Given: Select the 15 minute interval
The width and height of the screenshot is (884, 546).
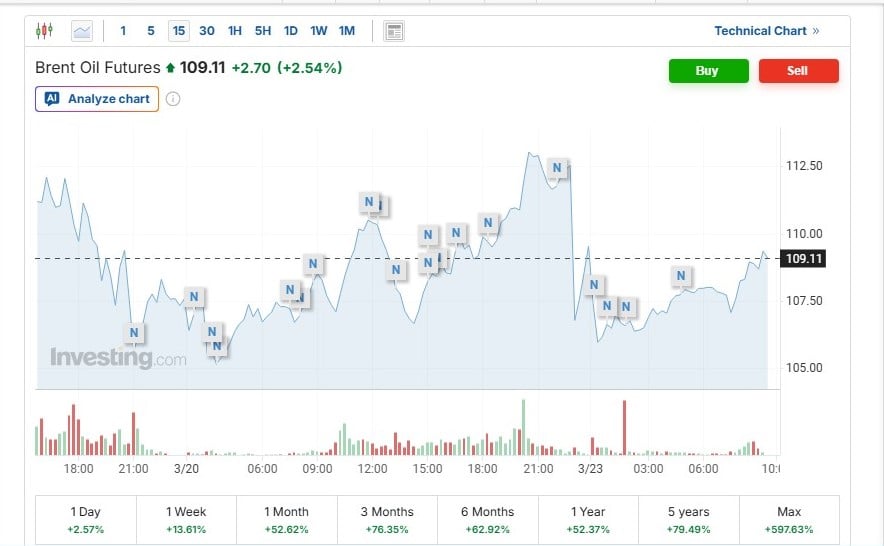Looking at the screenshot, I should pyautogui.click(x=179, y=31).
